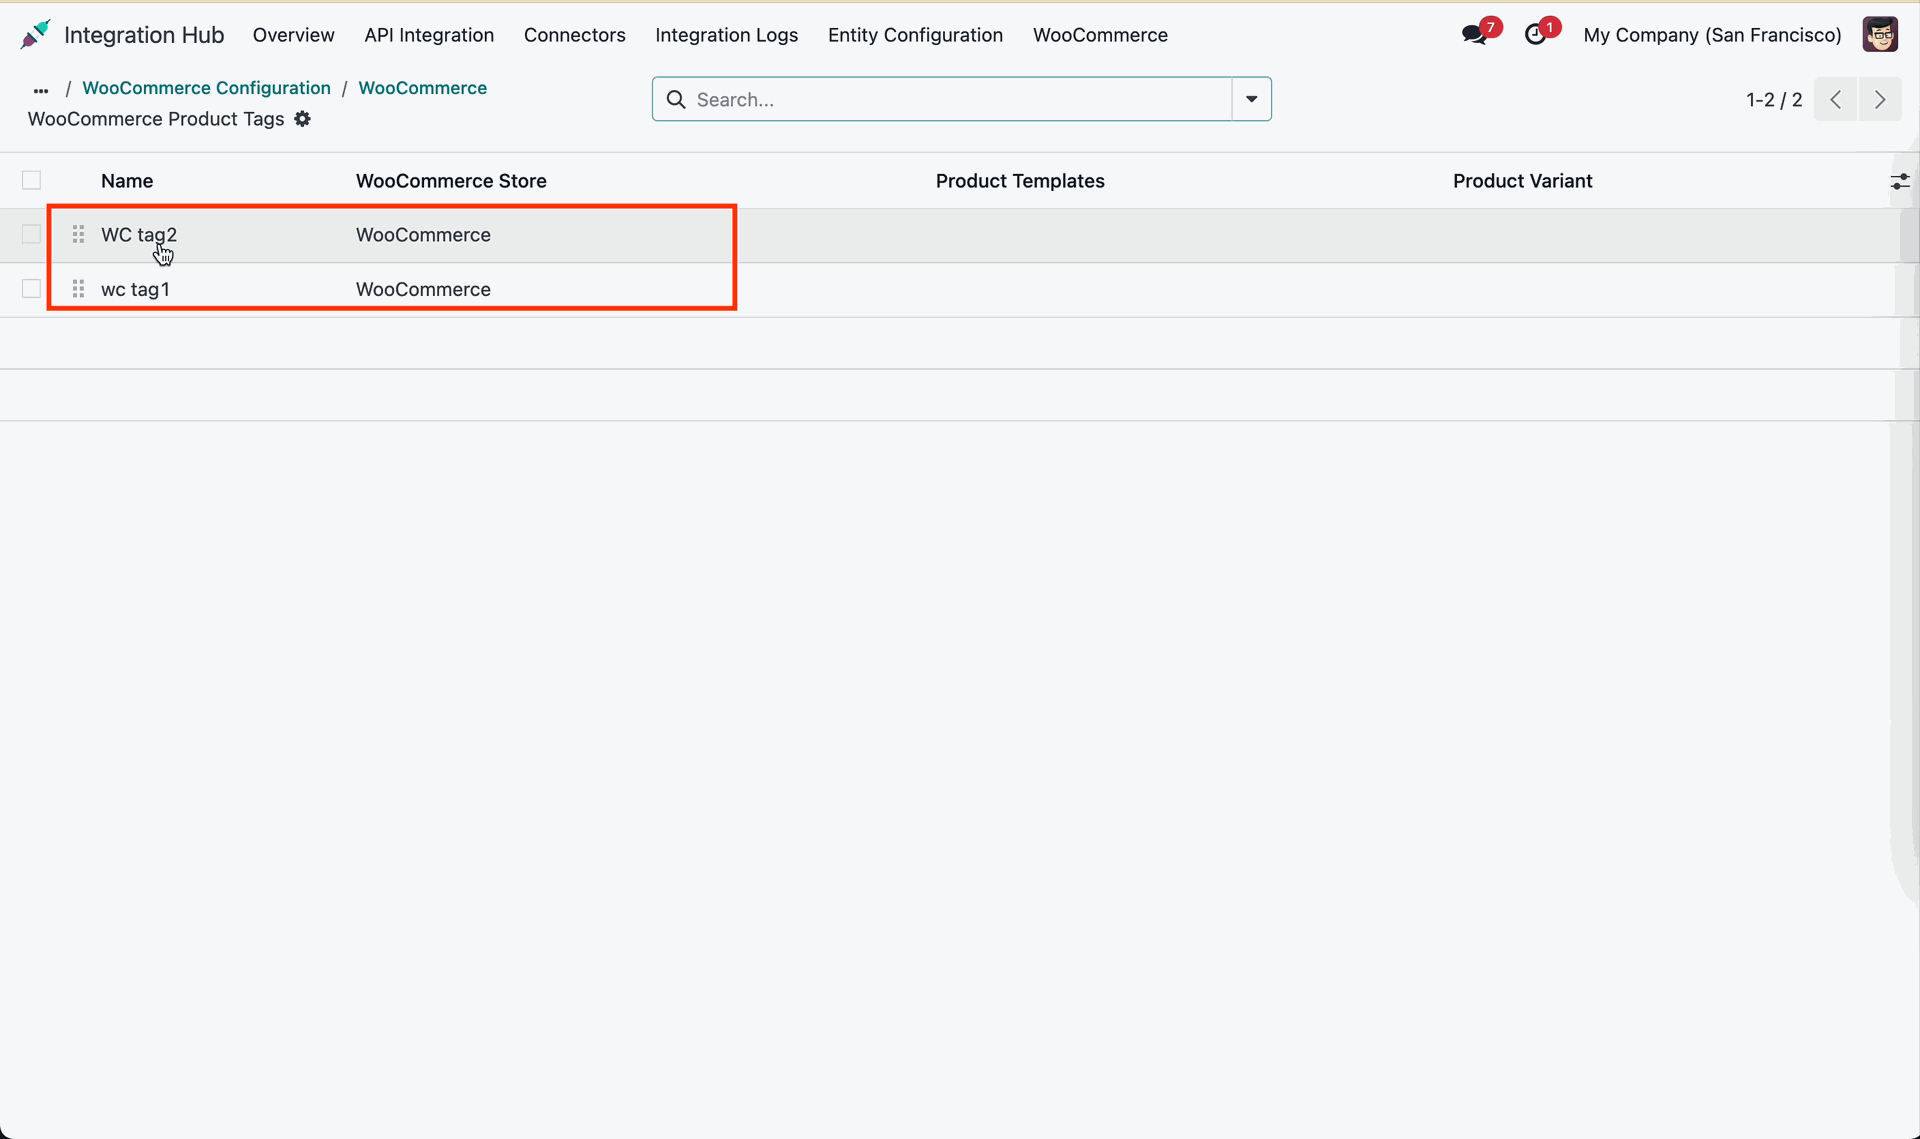This screenshot has width=1920, height=1139.
Task: Click WooCommerce store cell in wc tag1 row
Action: [x=423, y=289]
